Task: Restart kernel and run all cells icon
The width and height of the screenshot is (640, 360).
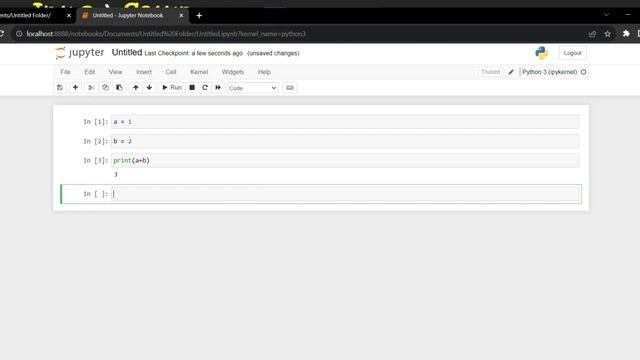Action: [218, 87]
